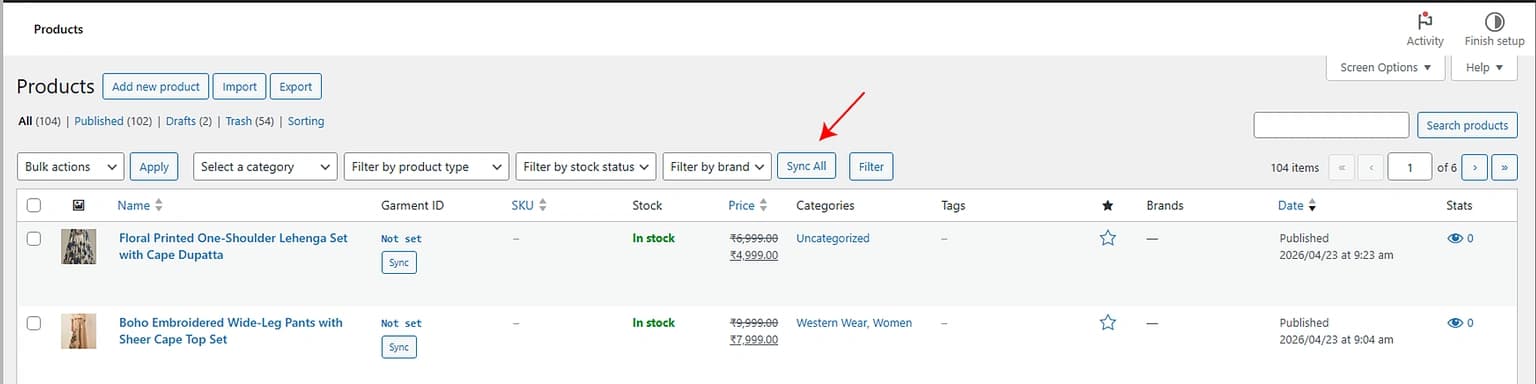Image resolution: width=1536 pixels, height=384 pixels.
Task: Click the image thumbnail column header icon
Action: pyautogui.click(x=79, y=205)
